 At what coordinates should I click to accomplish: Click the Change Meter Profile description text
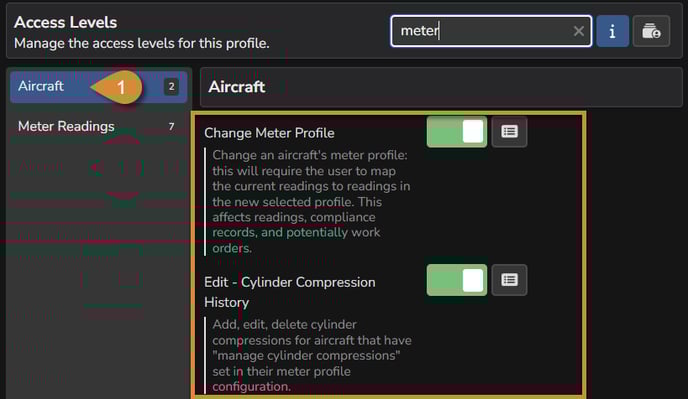coord(311,201)
